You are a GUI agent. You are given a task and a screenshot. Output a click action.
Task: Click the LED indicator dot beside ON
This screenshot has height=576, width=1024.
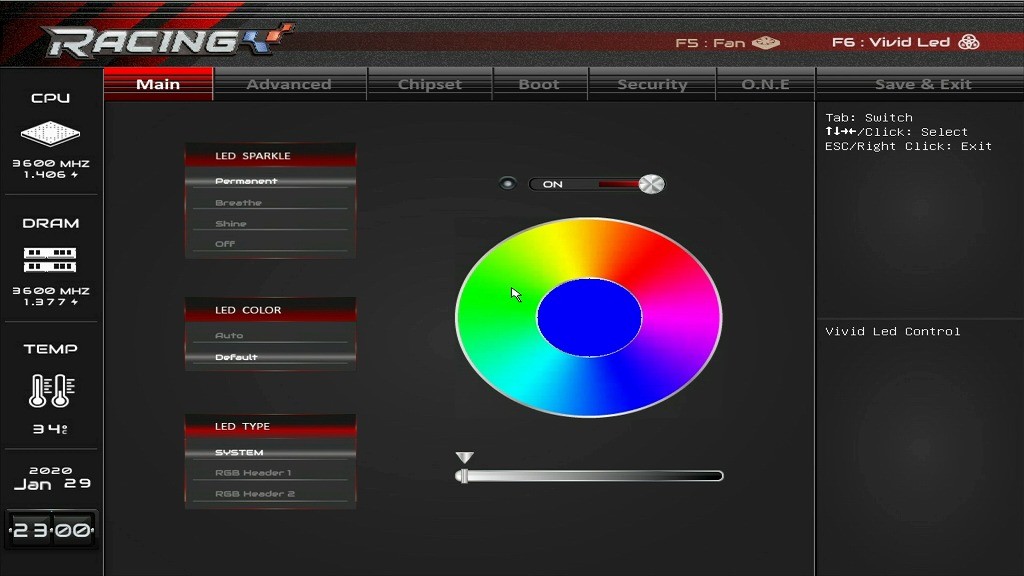pyautogui.click(x=508, y=184)
